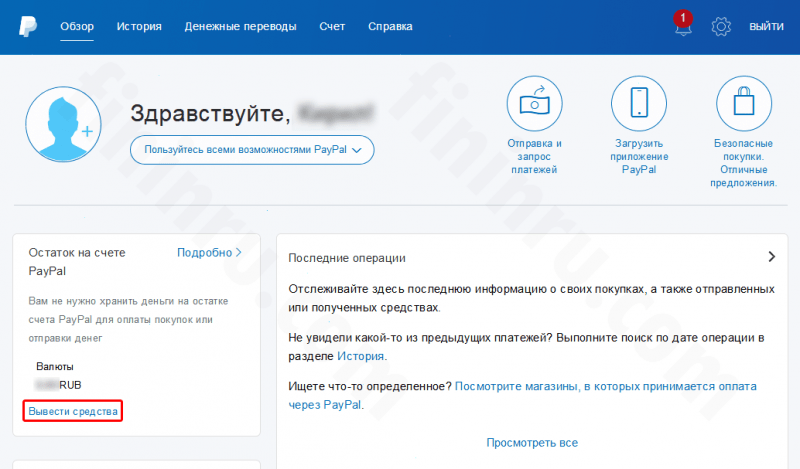Click the Отправка и запрос платежей label
The width and height of the screenshot is (800, 469).
pyautogui.click(x=534, y=157)
